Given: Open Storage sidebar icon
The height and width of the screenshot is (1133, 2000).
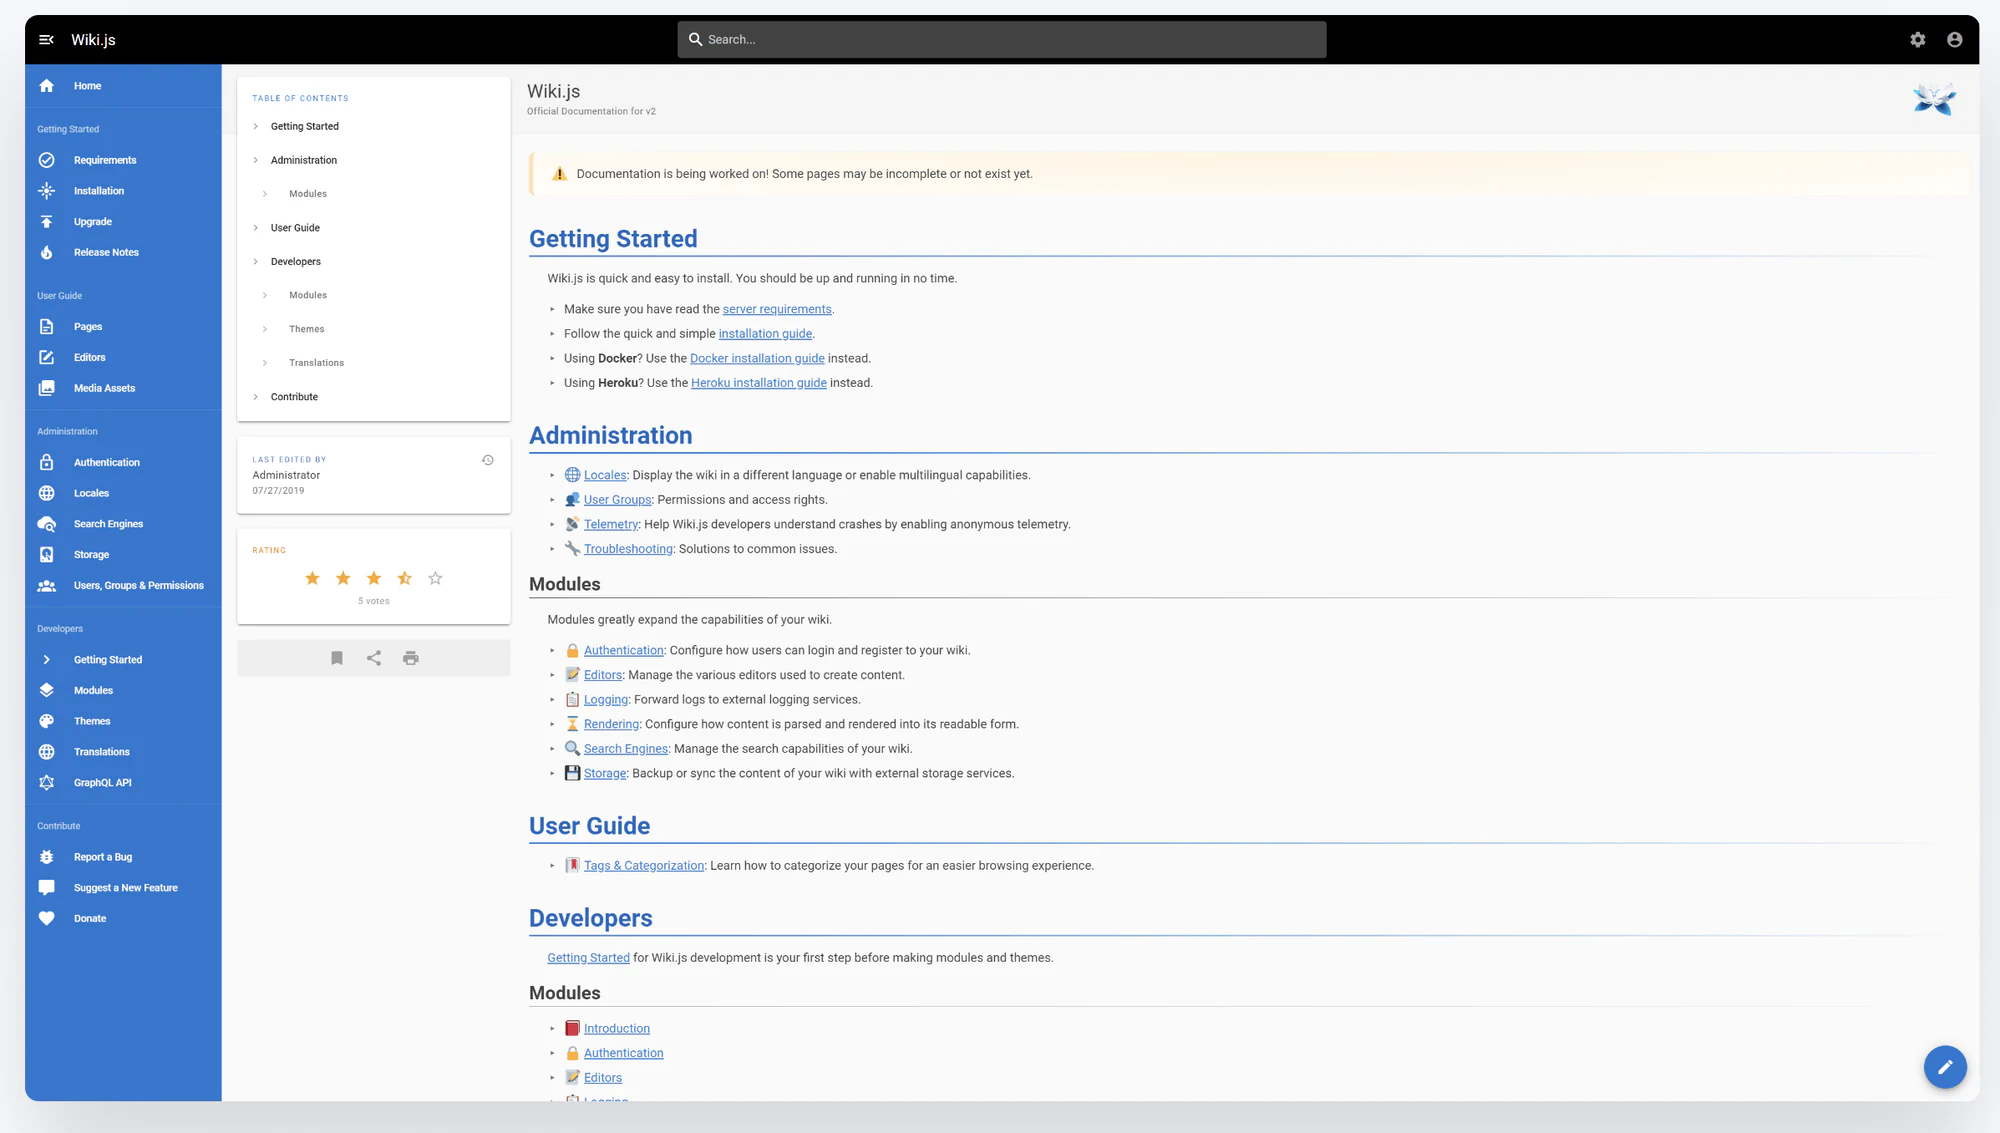Looking at the screenshot, I should pyautogui.click(x=46, y=555).
